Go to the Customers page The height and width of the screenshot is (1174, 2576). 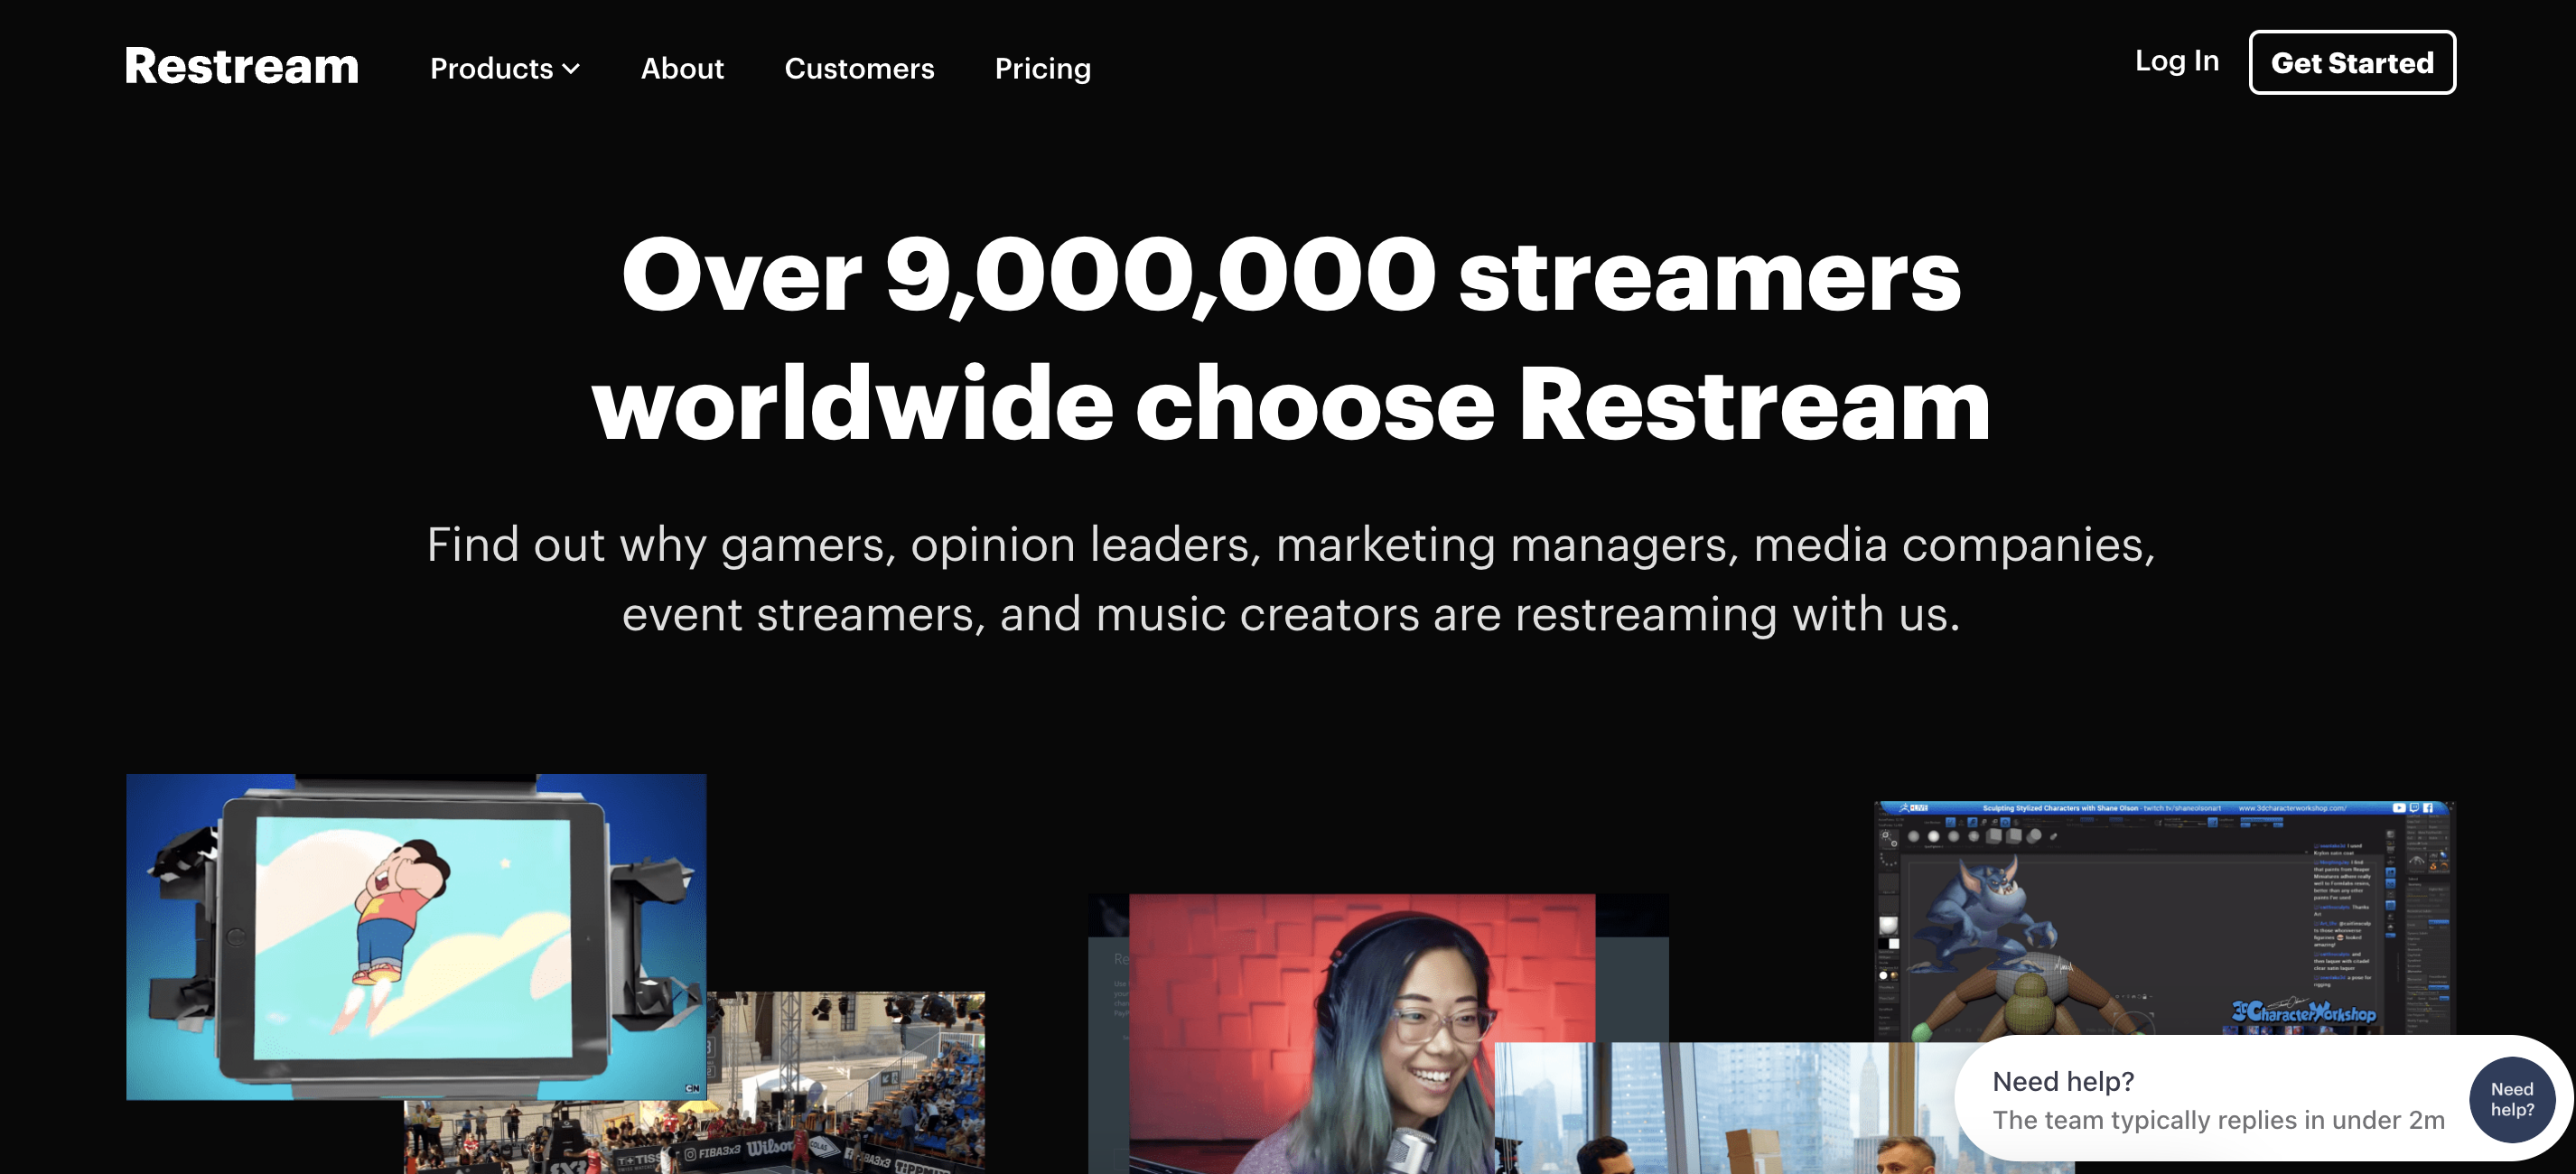click(x=859, y=68)
